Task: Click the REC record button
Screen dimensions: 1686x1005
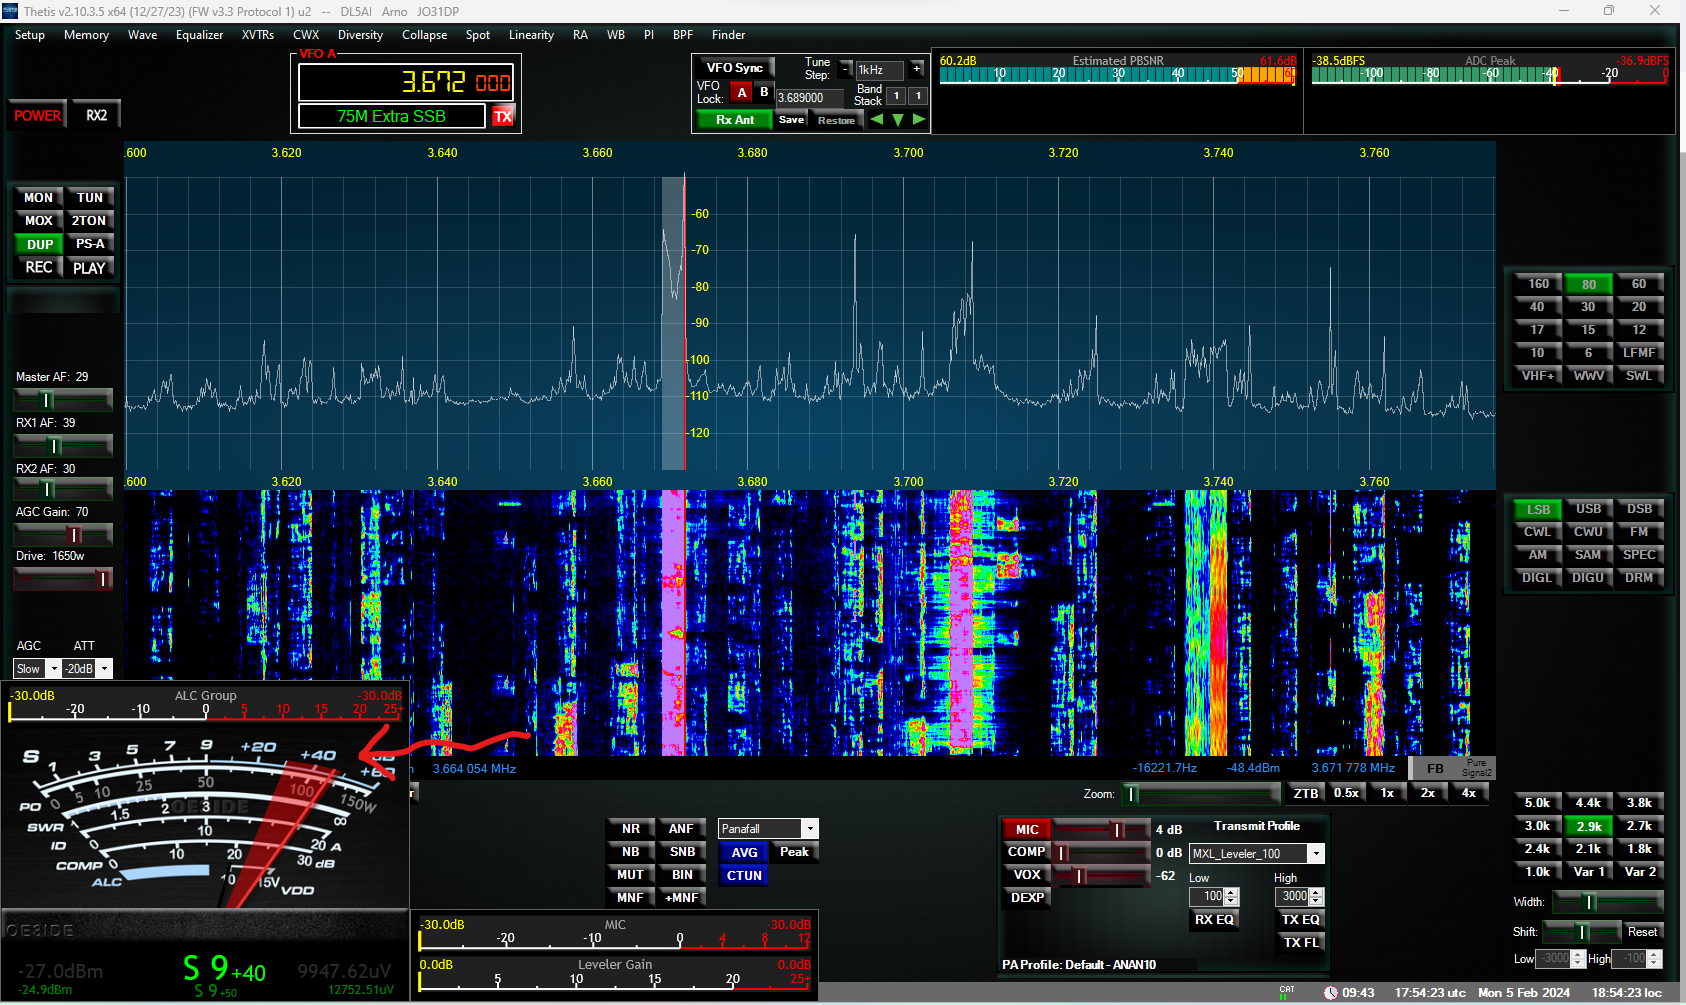Action: click(x=38, y=267)
